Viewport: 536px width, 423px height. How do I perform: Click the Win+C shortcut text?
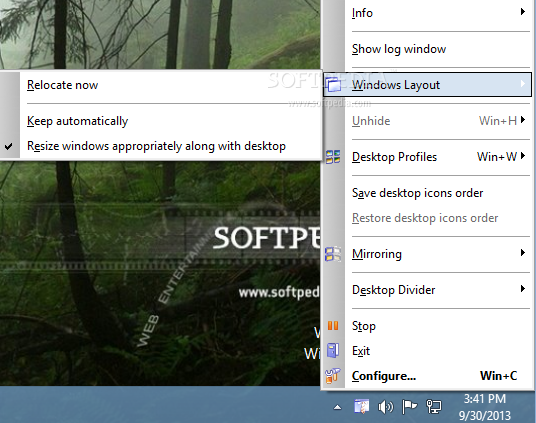498,376
